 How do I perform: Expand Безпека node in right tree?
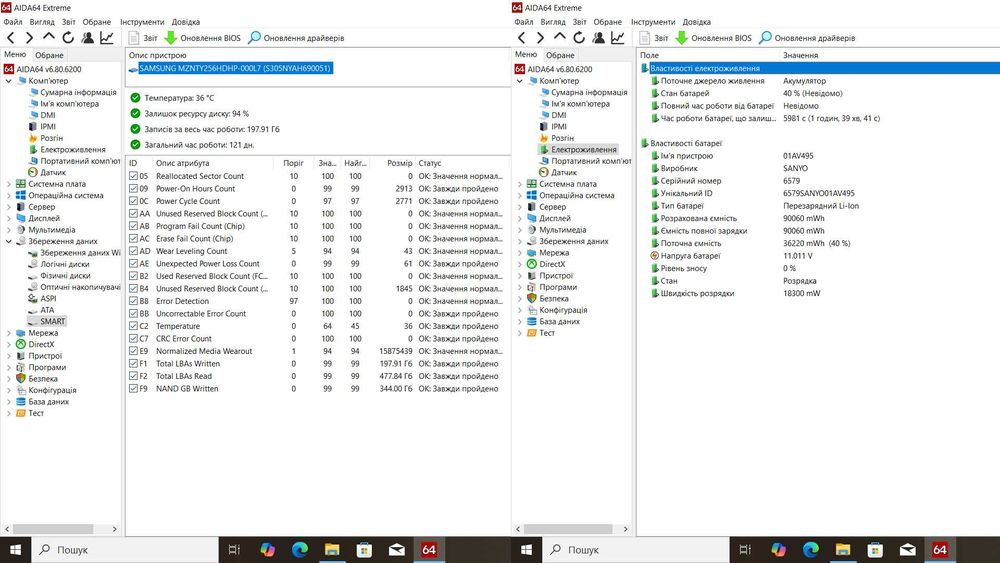520,298
